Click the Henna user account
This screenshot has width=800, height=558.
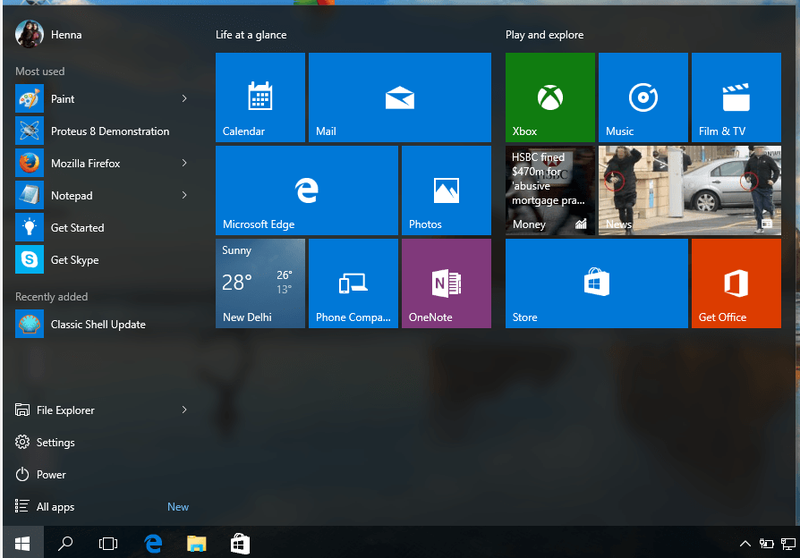pyautogui.click(x=49, y=34)
